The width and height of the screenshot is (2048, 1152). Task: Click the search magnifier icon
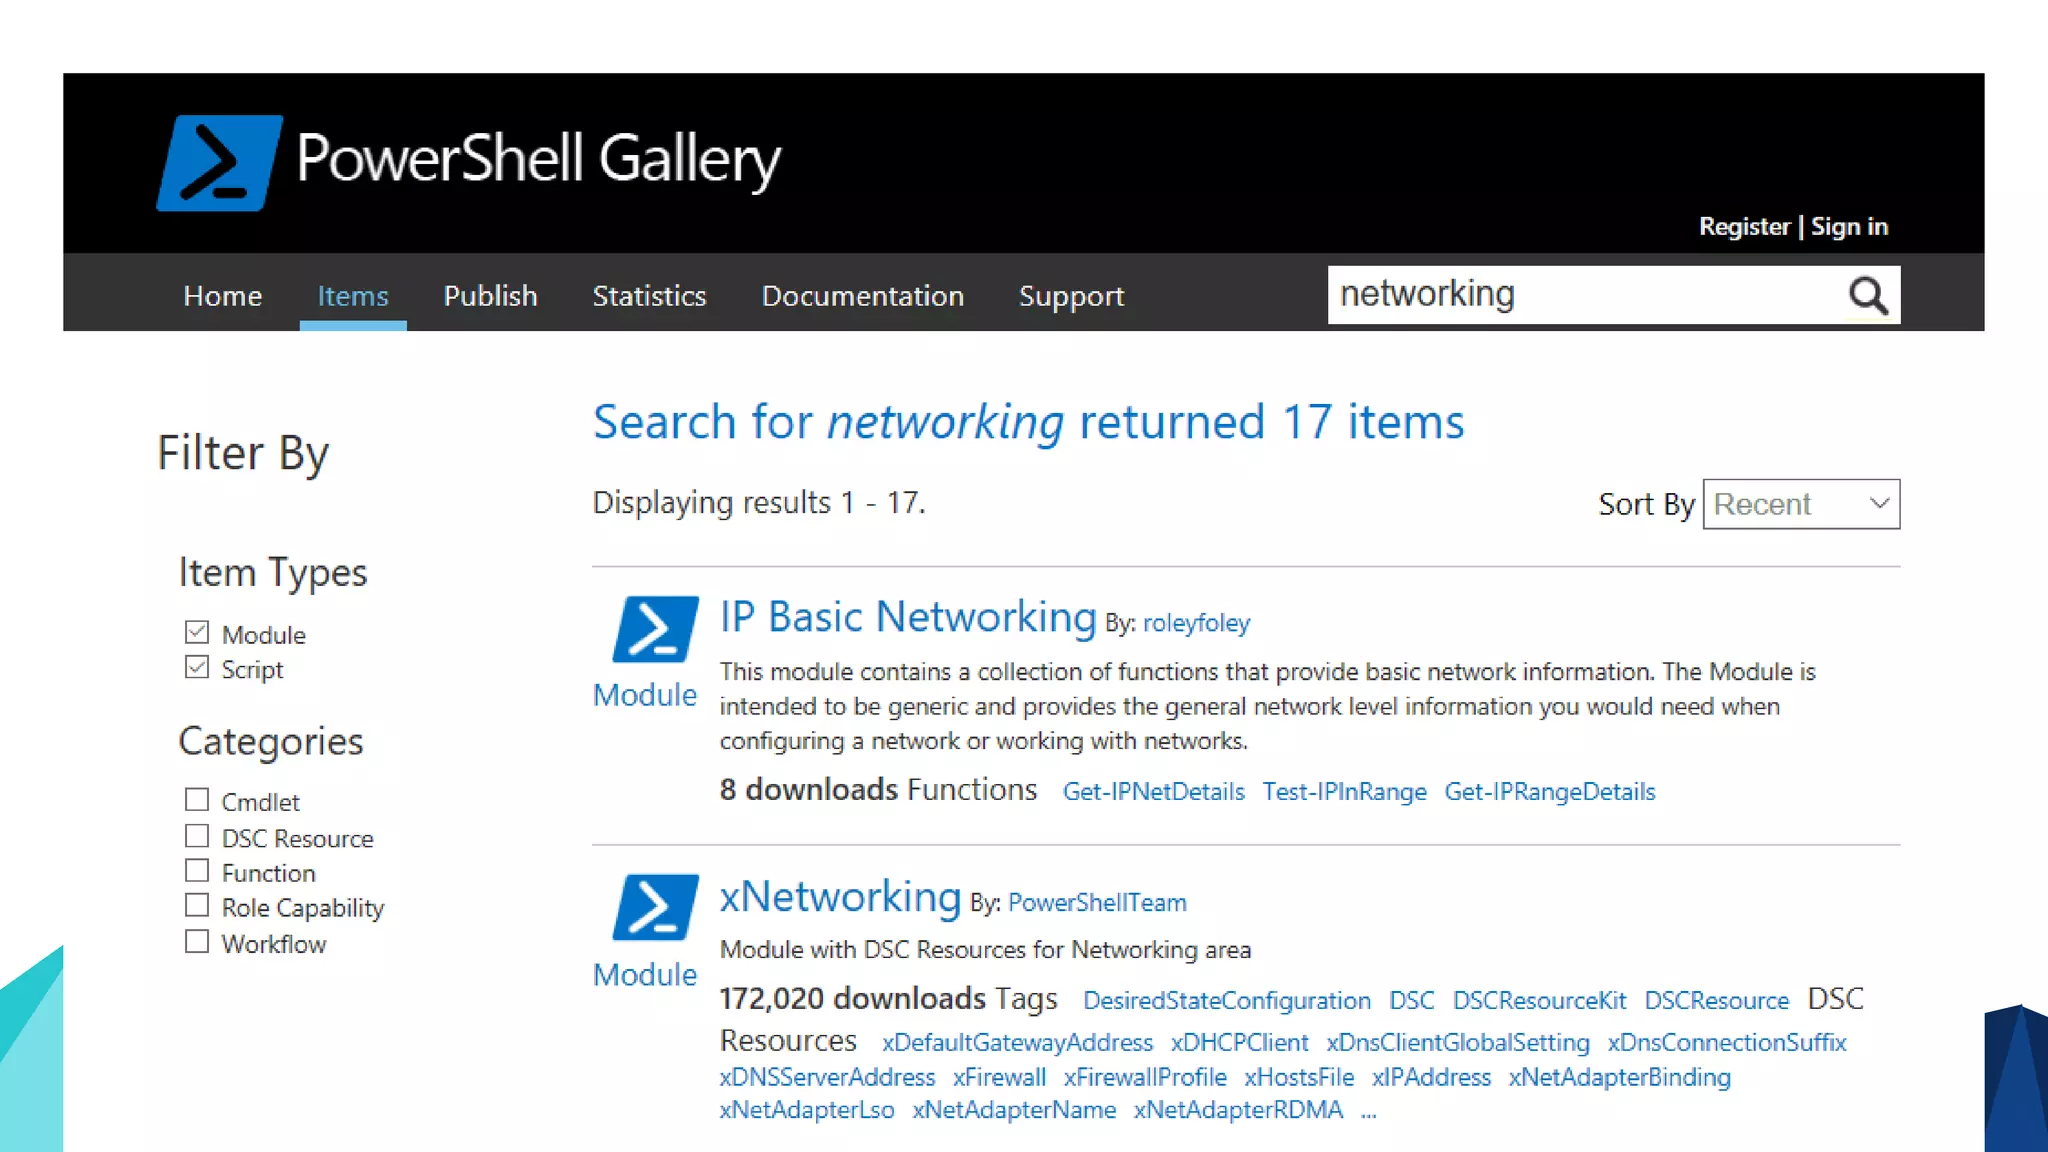(x=1867, y=295)
